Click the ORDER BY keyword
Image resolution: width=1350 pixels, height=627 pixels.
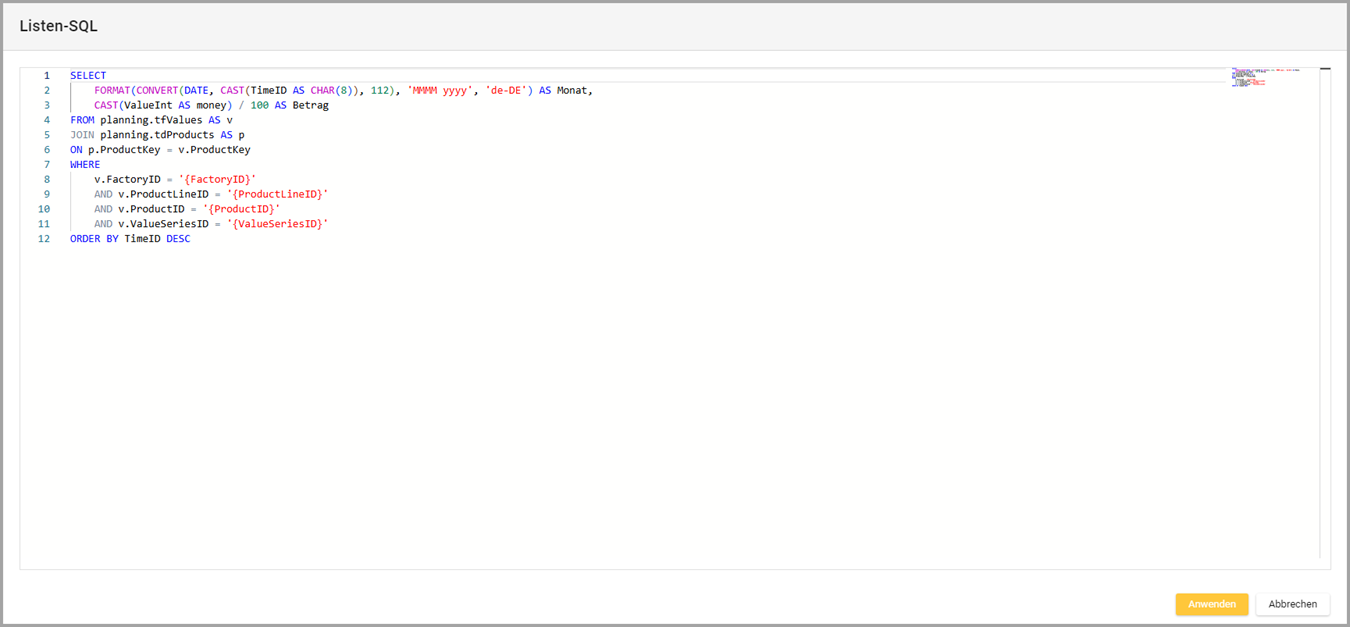point(94,239)
